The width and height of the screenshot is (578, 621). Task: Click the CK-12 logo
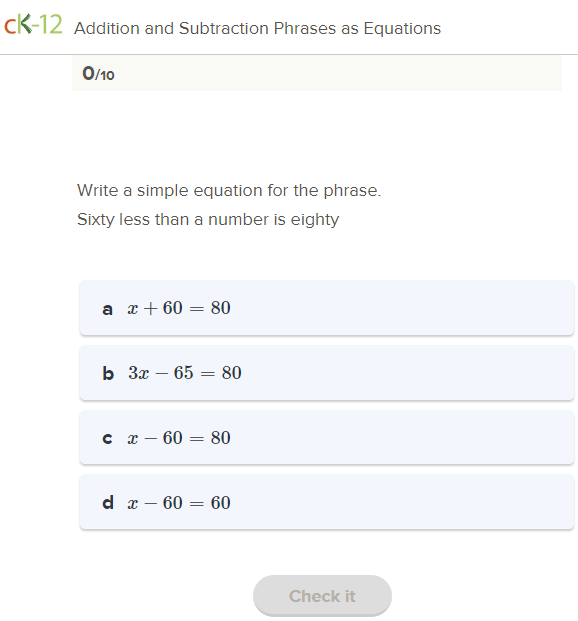pos(33,25)
